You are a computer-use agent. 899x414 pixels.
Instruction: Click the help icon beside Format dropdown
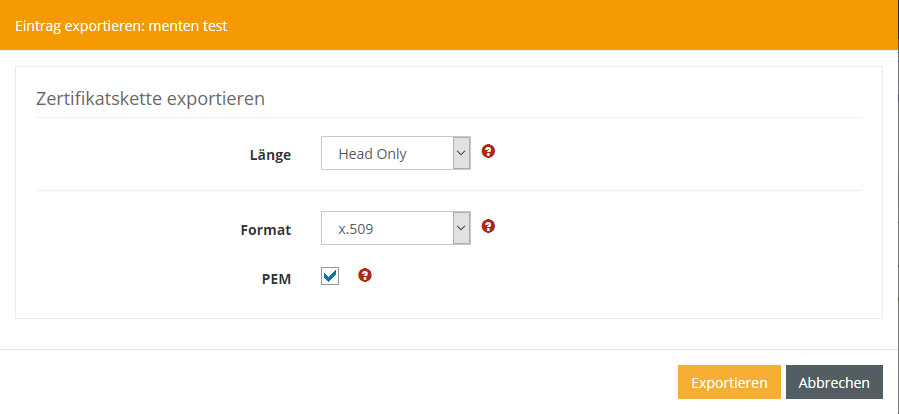click(x=488, y=226)
